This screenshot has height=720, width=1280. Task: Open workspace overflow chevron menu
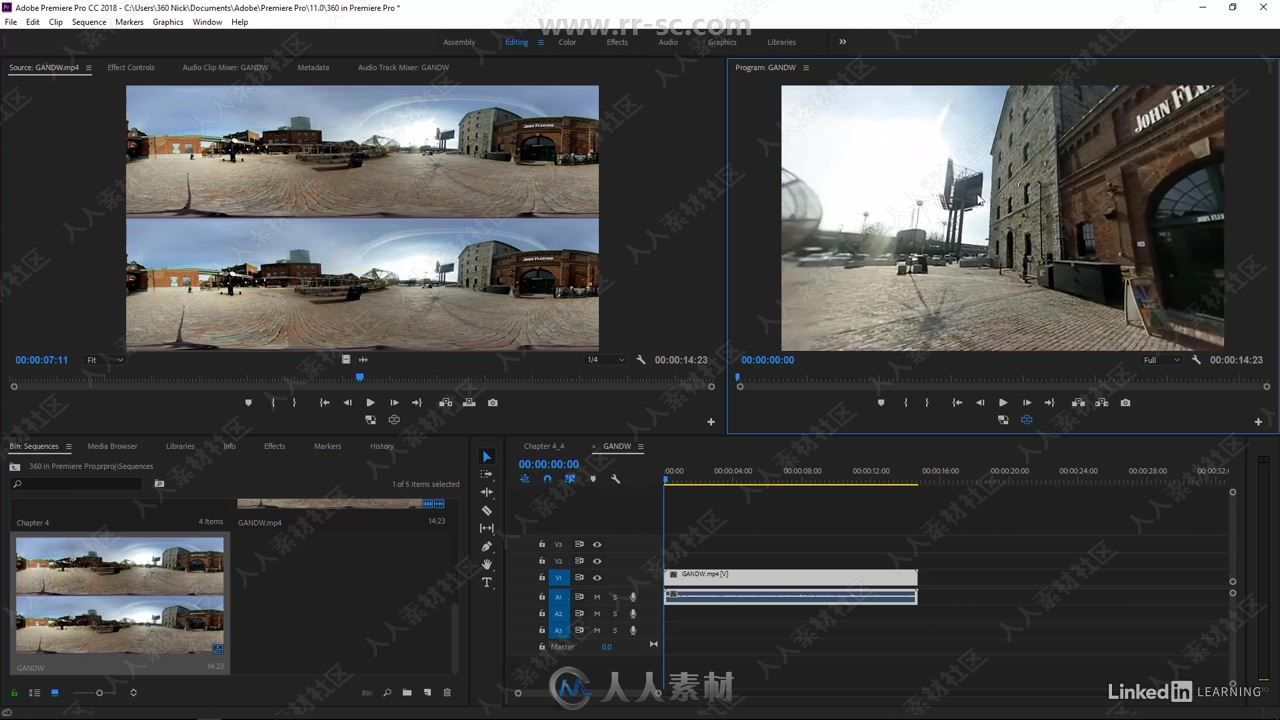[x=842, y=42]
